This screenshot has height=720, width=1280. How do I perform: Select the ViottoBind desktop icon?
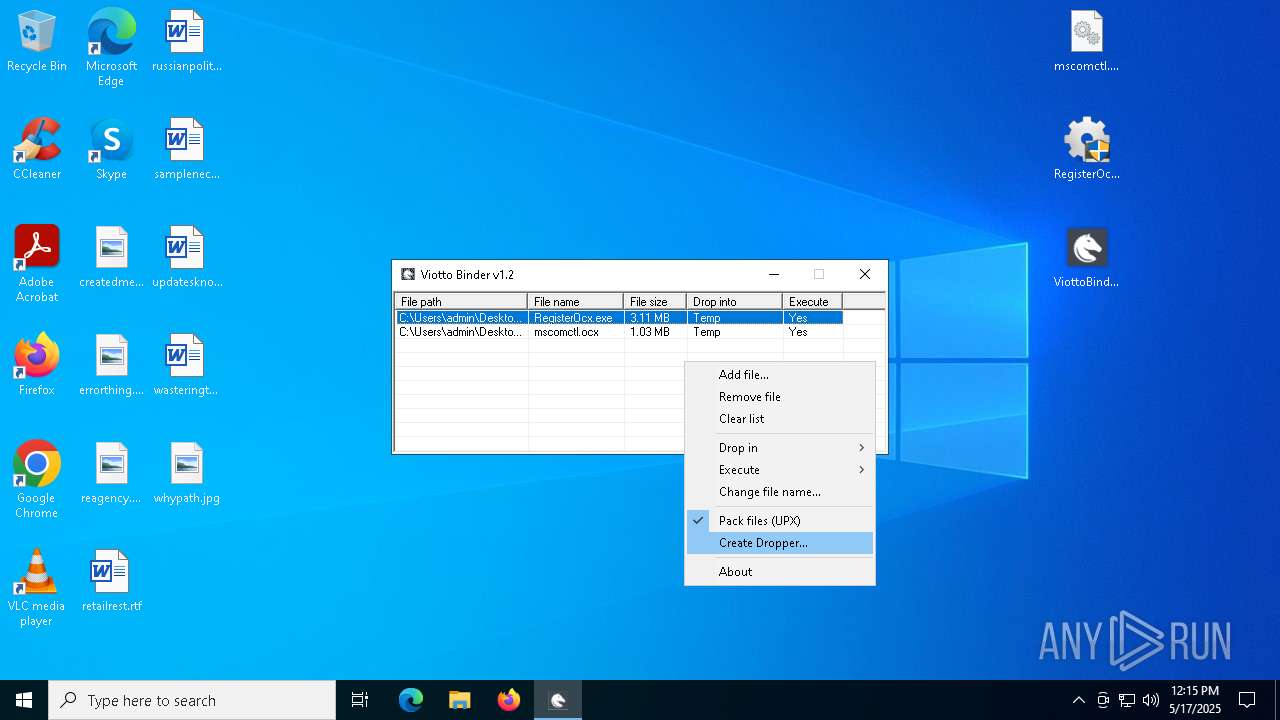tap(1086, 258)
